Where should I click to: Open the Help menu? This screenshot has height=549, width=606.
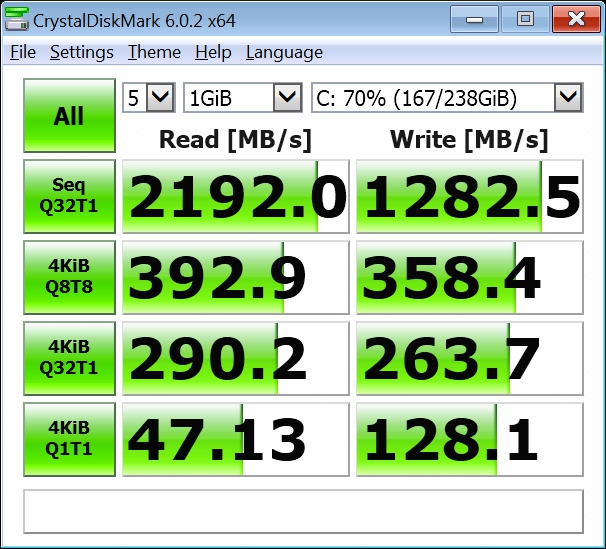(x=213, y=53)
